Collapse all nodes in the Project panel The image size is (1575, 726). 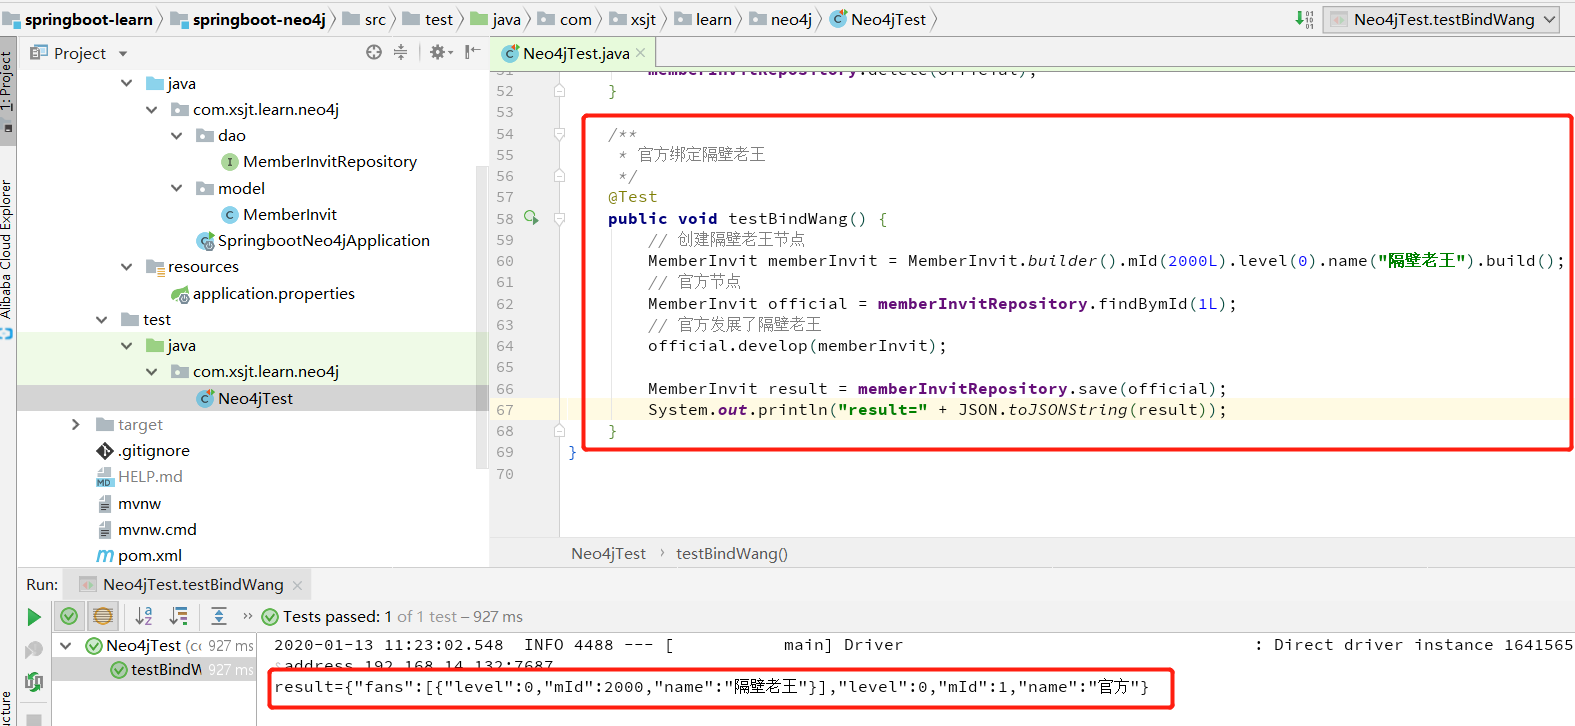pyautogui.click(x=400, y=52)
